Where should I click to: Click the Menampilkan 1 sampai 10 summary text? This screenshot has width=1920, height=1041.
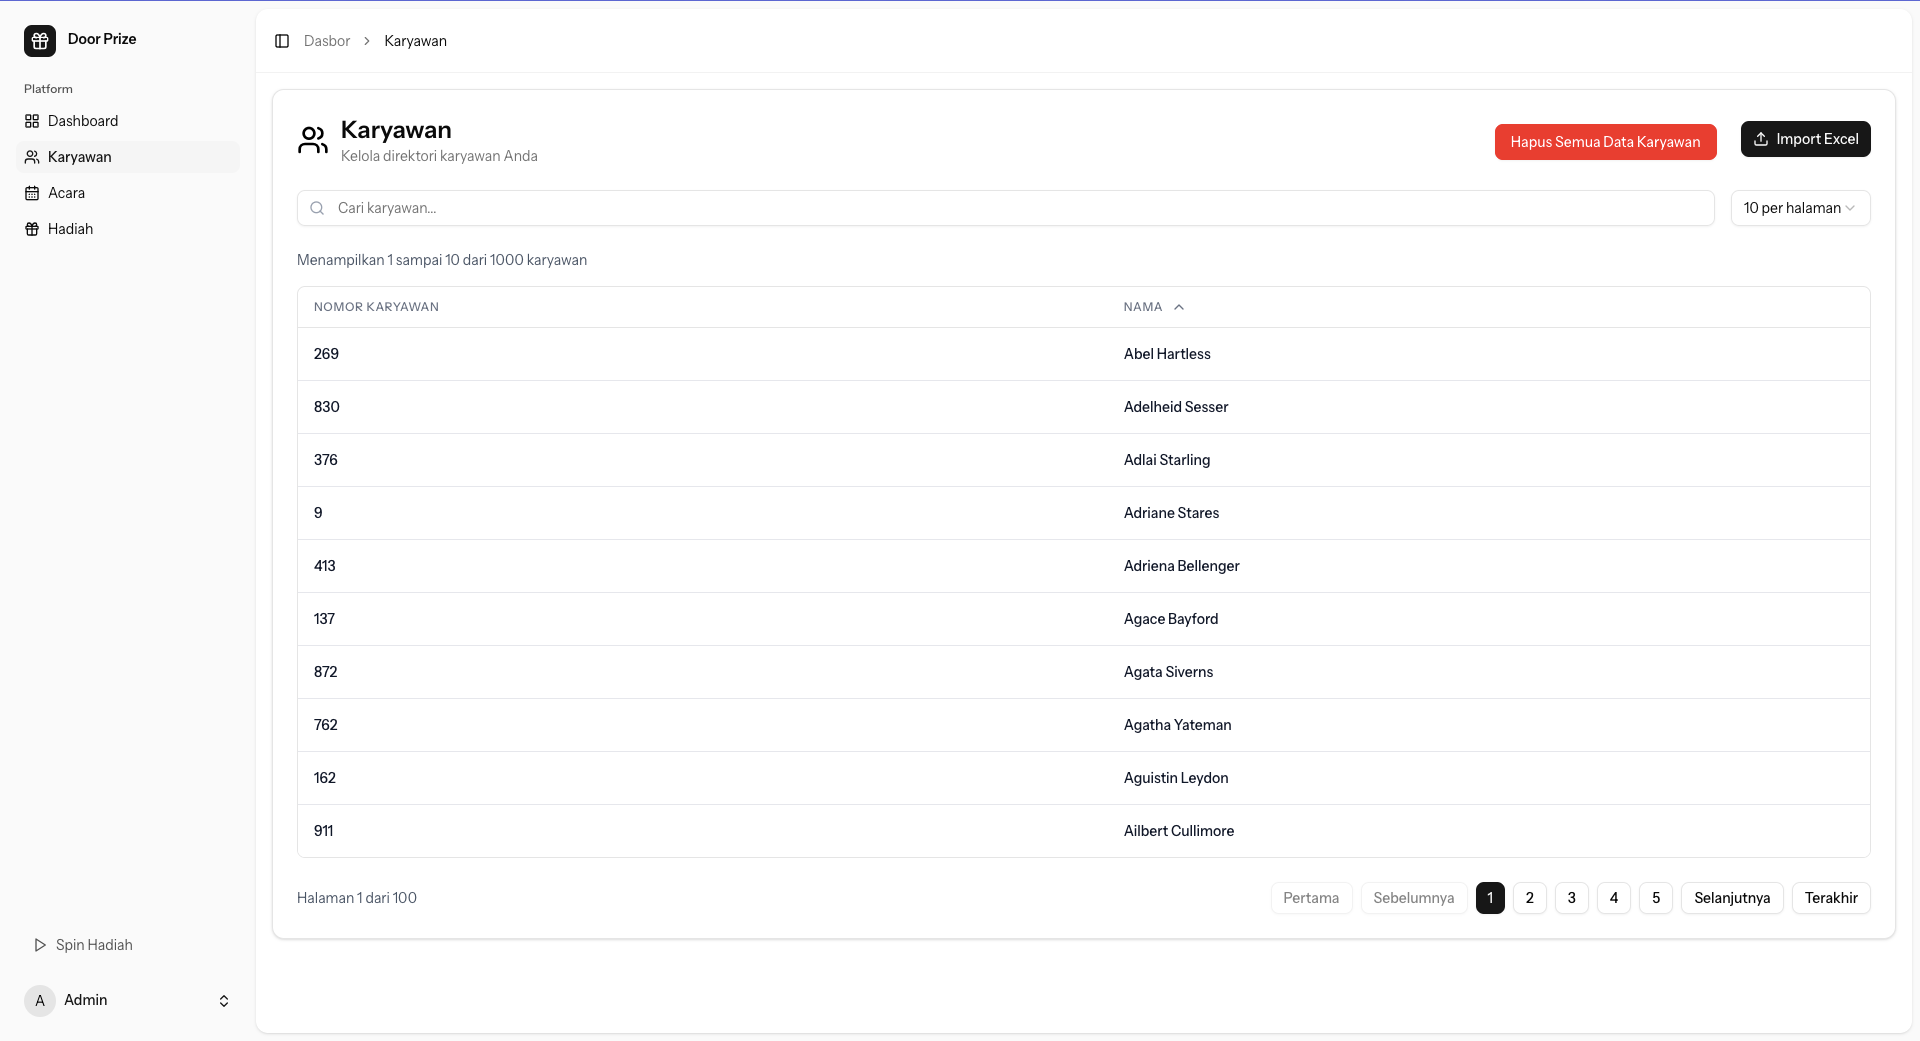click(442, 260)
